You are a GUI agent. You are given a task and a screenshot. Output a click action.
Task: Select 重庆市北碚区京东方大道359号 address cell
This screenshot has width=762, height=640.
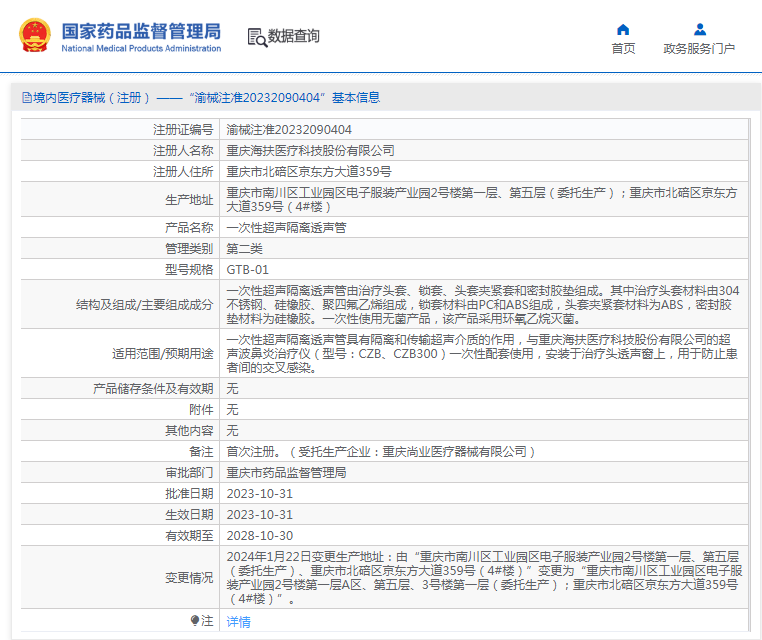(309, 172)
